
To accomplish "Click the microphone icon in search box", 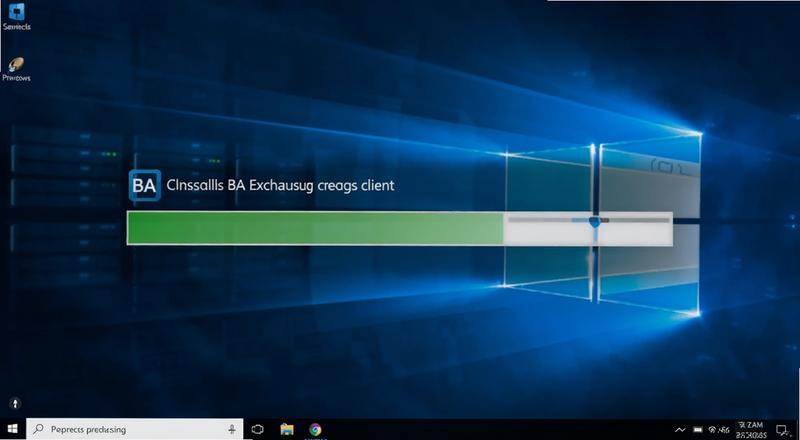I will 232,429.
